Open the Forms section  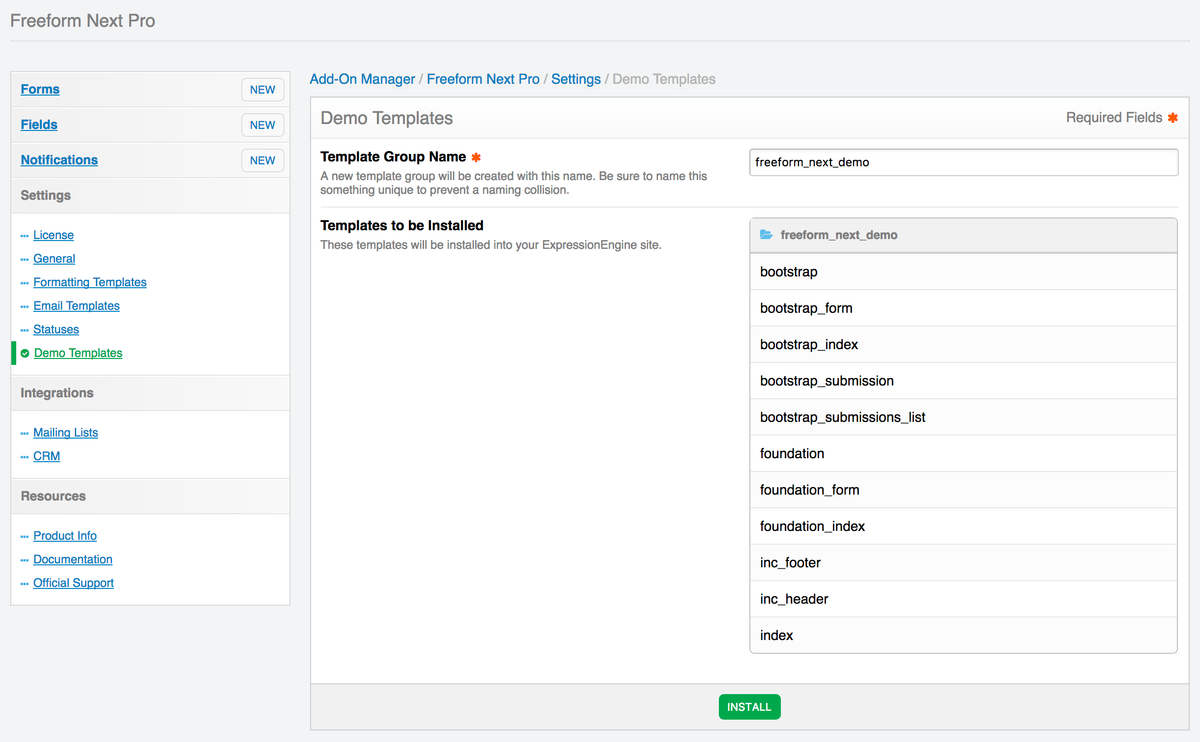(x=40, y=89)
